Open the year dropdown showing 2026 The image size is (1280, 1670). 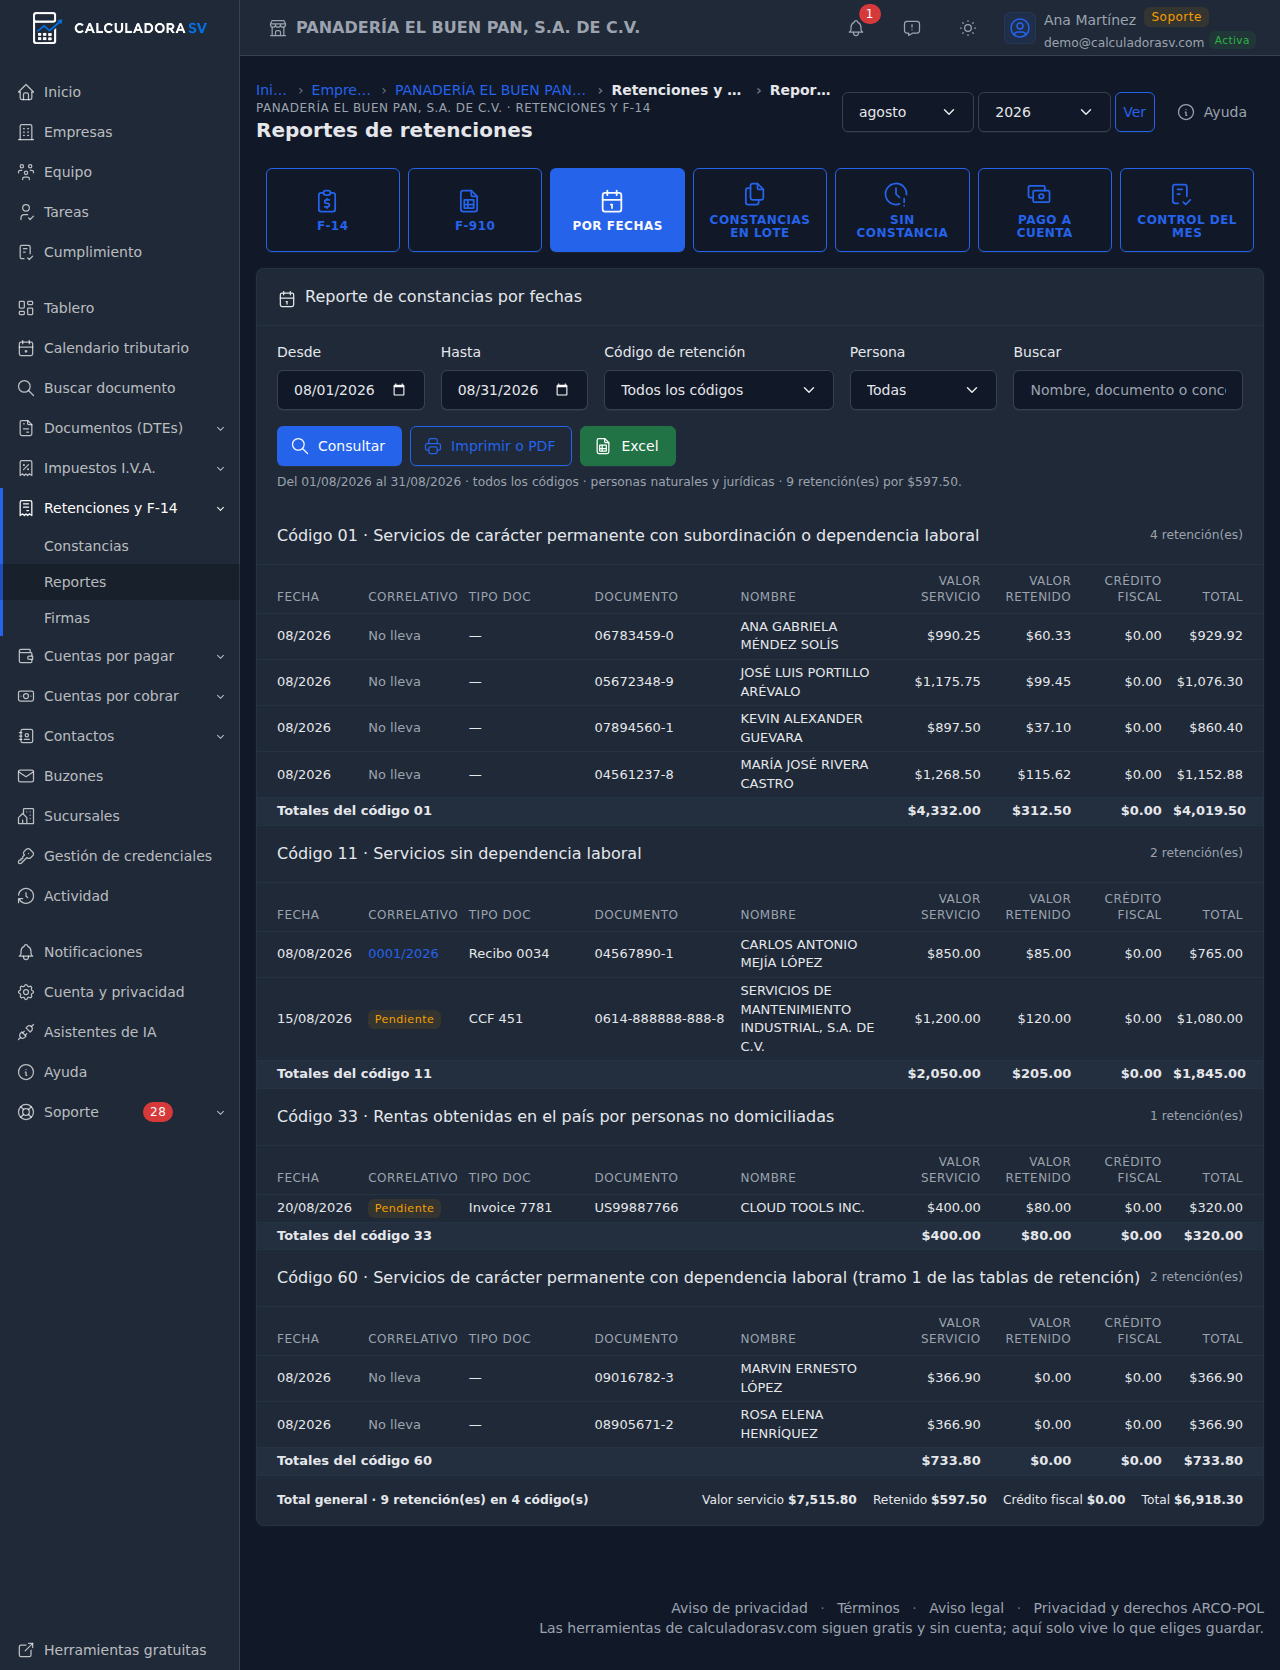(1044, 112)
